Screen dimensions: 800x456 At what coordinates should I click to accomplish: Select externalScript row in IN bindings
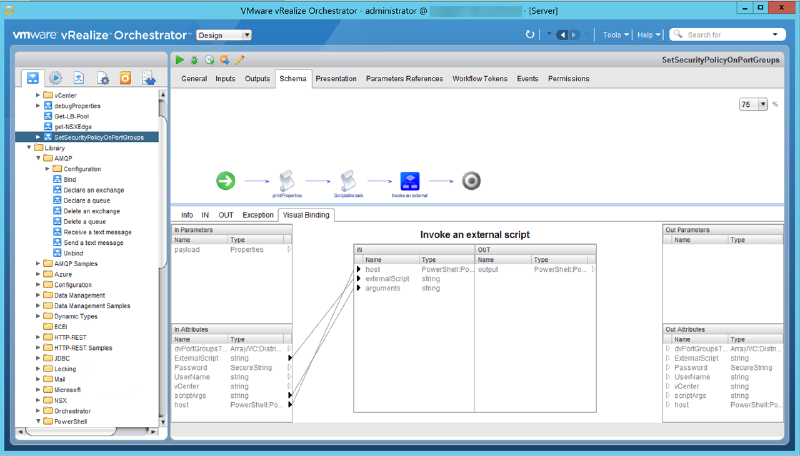[414, 278]
